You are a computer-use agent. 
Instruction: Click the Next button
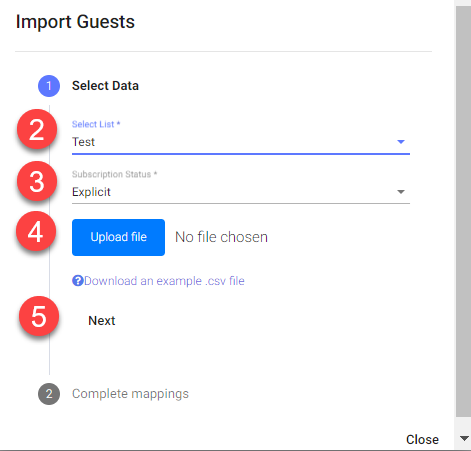pos(102,321)
